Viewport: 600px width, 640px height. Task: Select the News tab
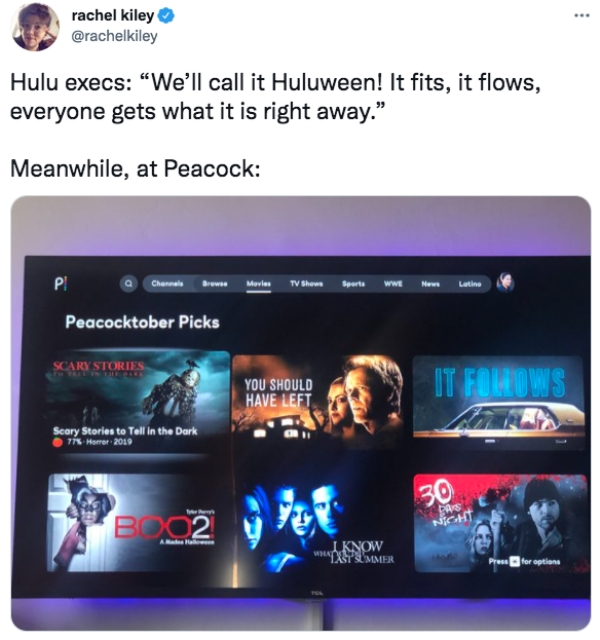point(431,283)
